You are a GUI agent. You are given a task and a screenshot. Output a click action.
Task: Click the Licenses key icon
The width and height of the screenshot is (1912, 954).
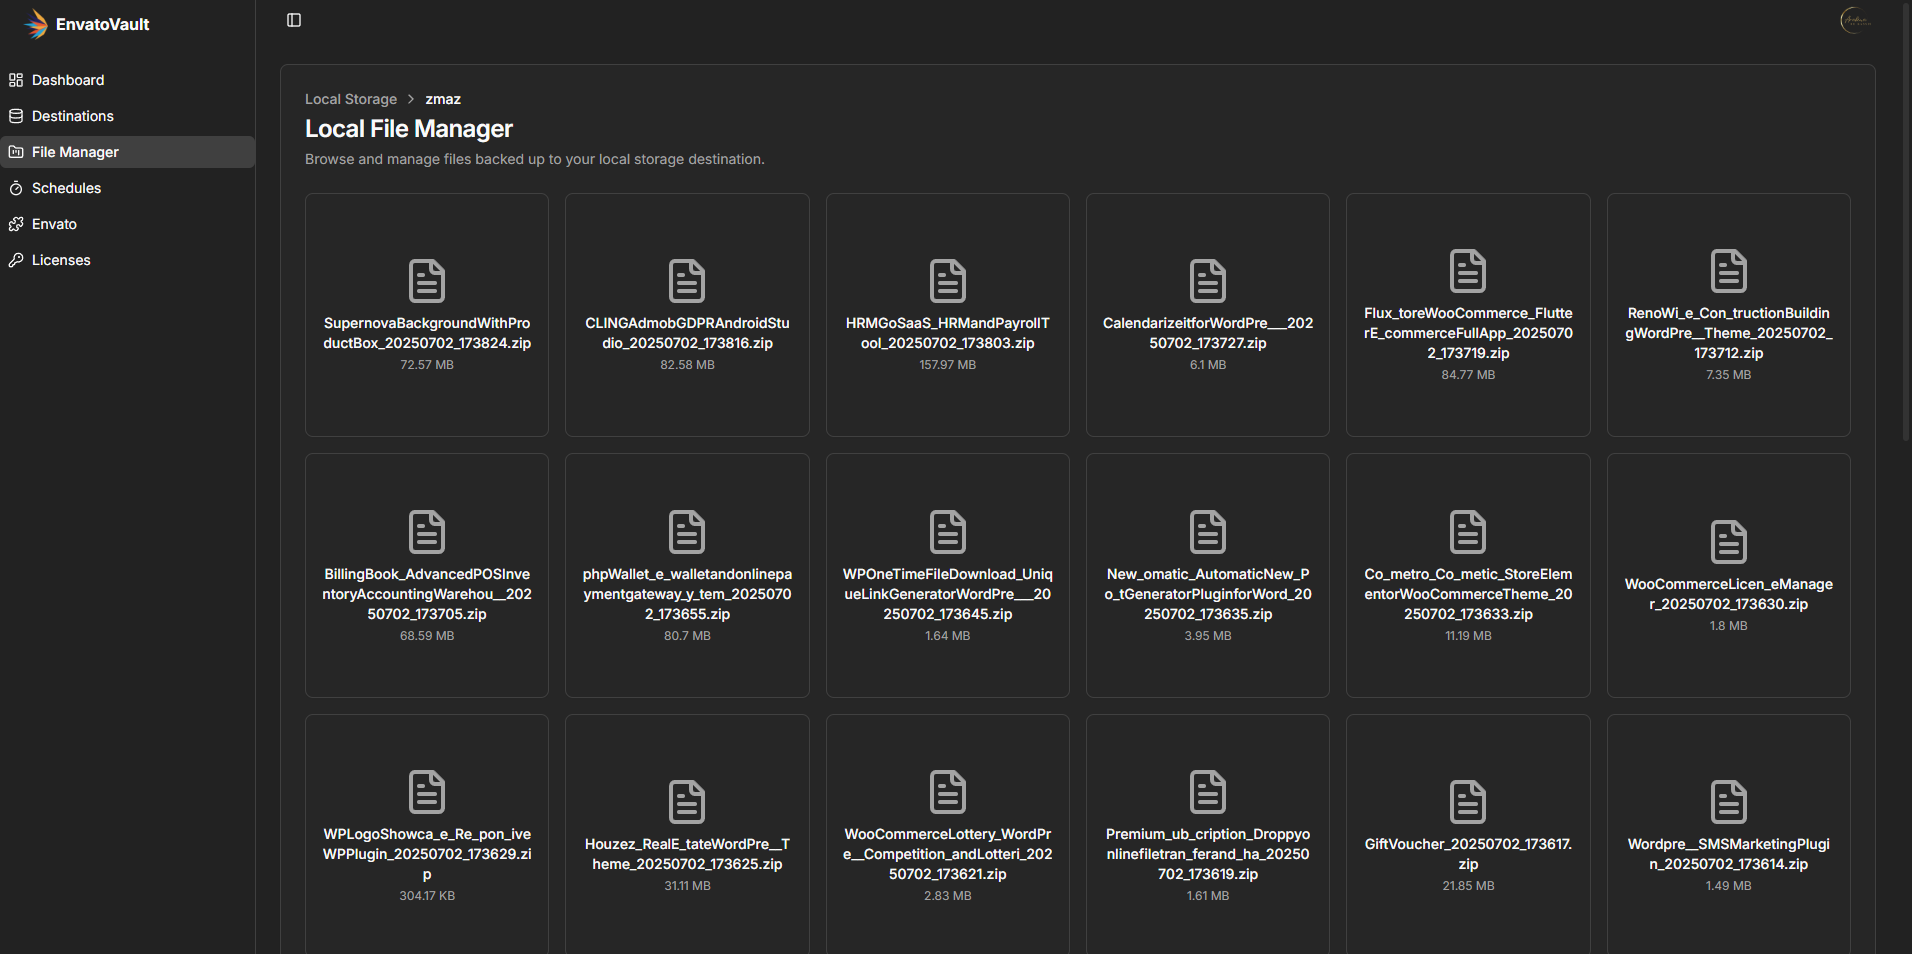[16, 260]
